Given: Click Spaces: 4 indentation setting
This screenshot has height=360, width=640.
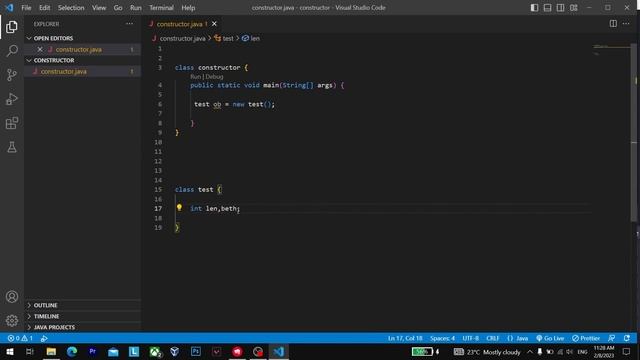Looking at the screenshot, I should pyautogui.click(x=442, y=338).
